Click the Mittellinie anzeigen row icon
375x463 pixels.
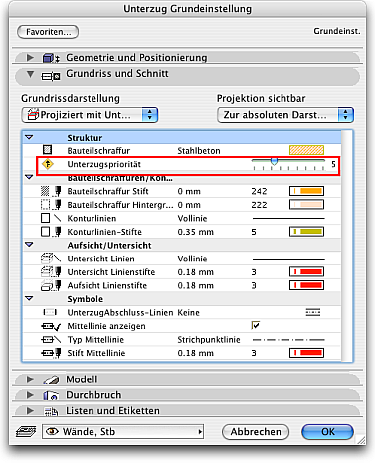pos(51,326)
